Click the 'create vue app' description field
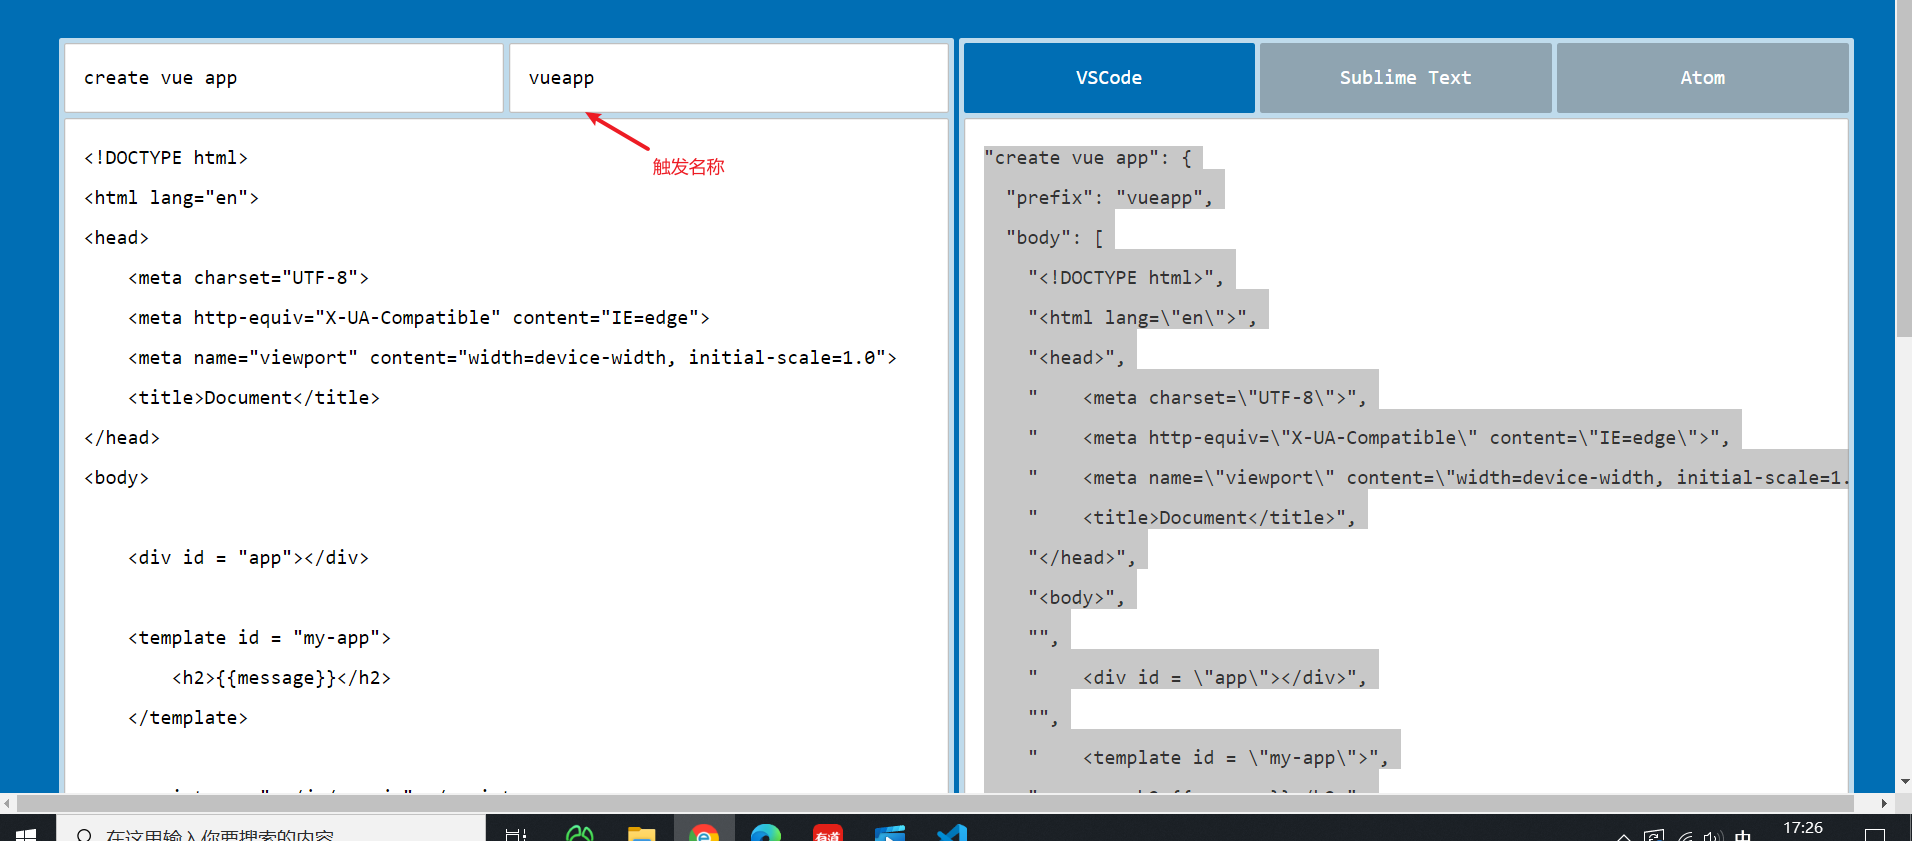Viewport: 1912px width, 841px height. (x=284, y=78)
